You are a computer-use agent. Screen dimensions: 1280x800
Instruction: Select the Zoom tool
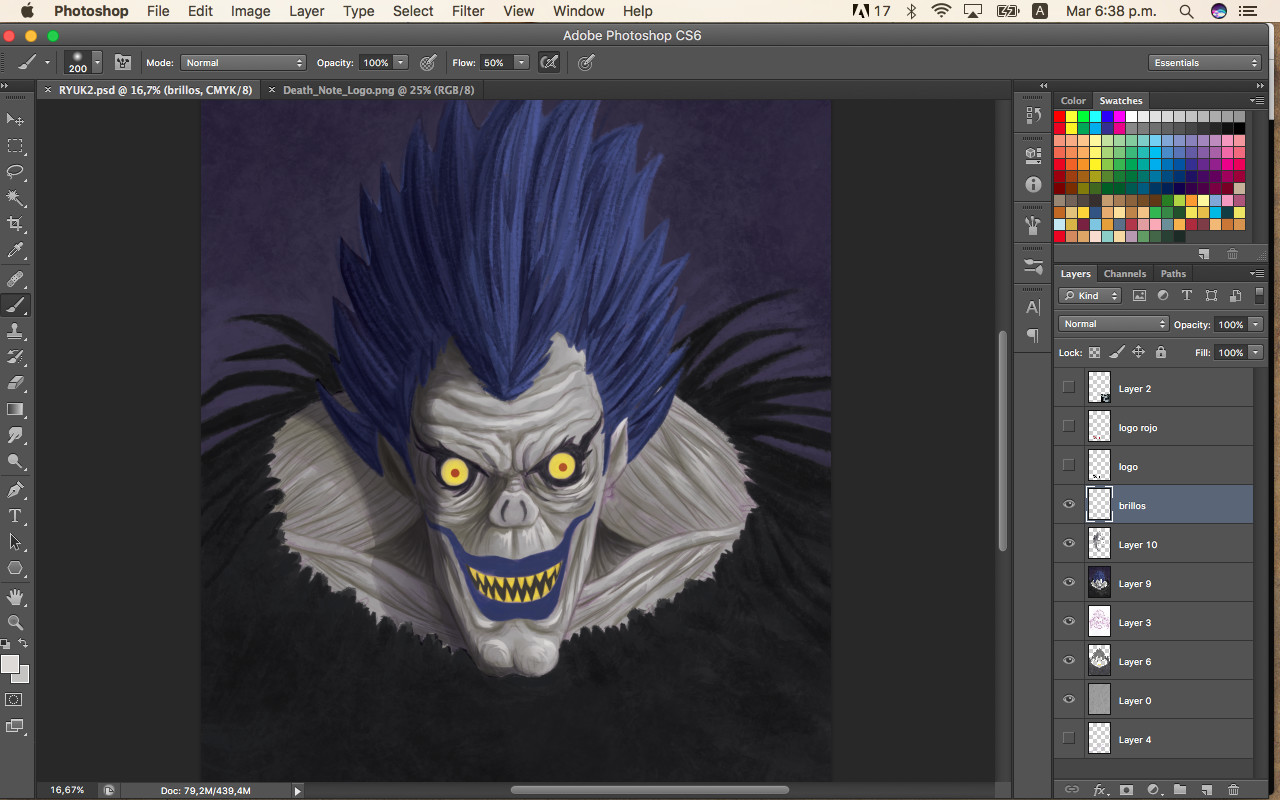pyautogui.click(x=15, y=622)
